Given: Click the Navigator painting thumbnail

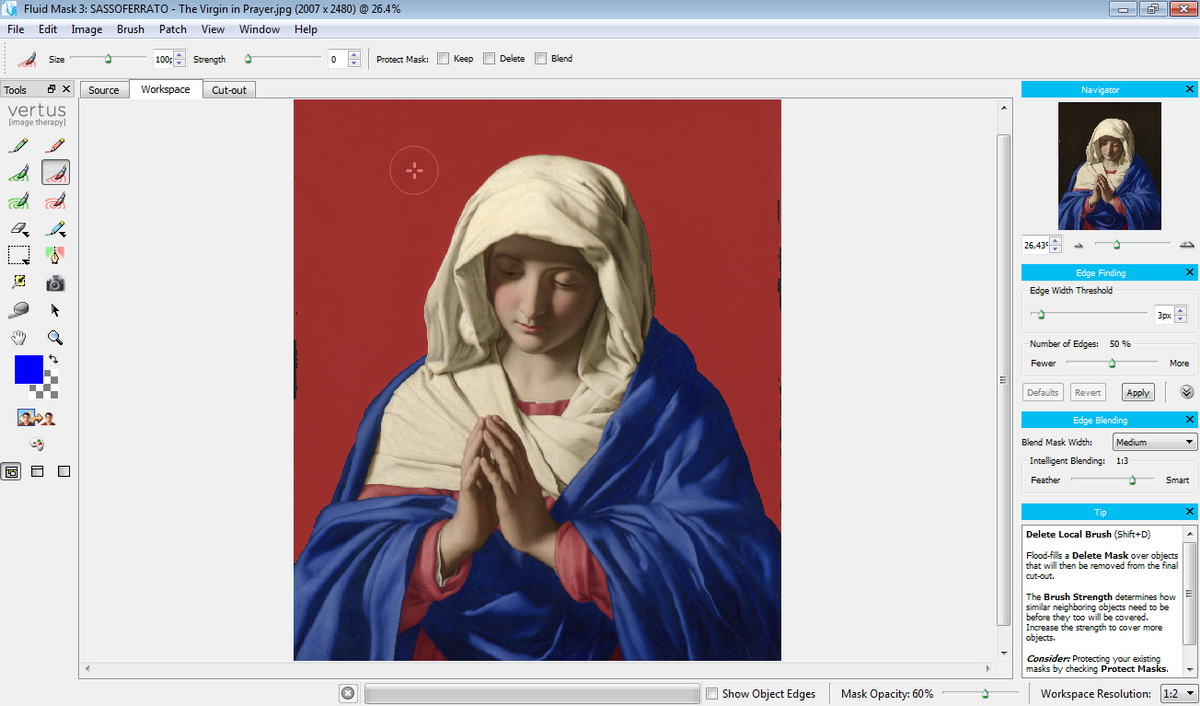Looking at the screenshot, I should point(1109,166).
